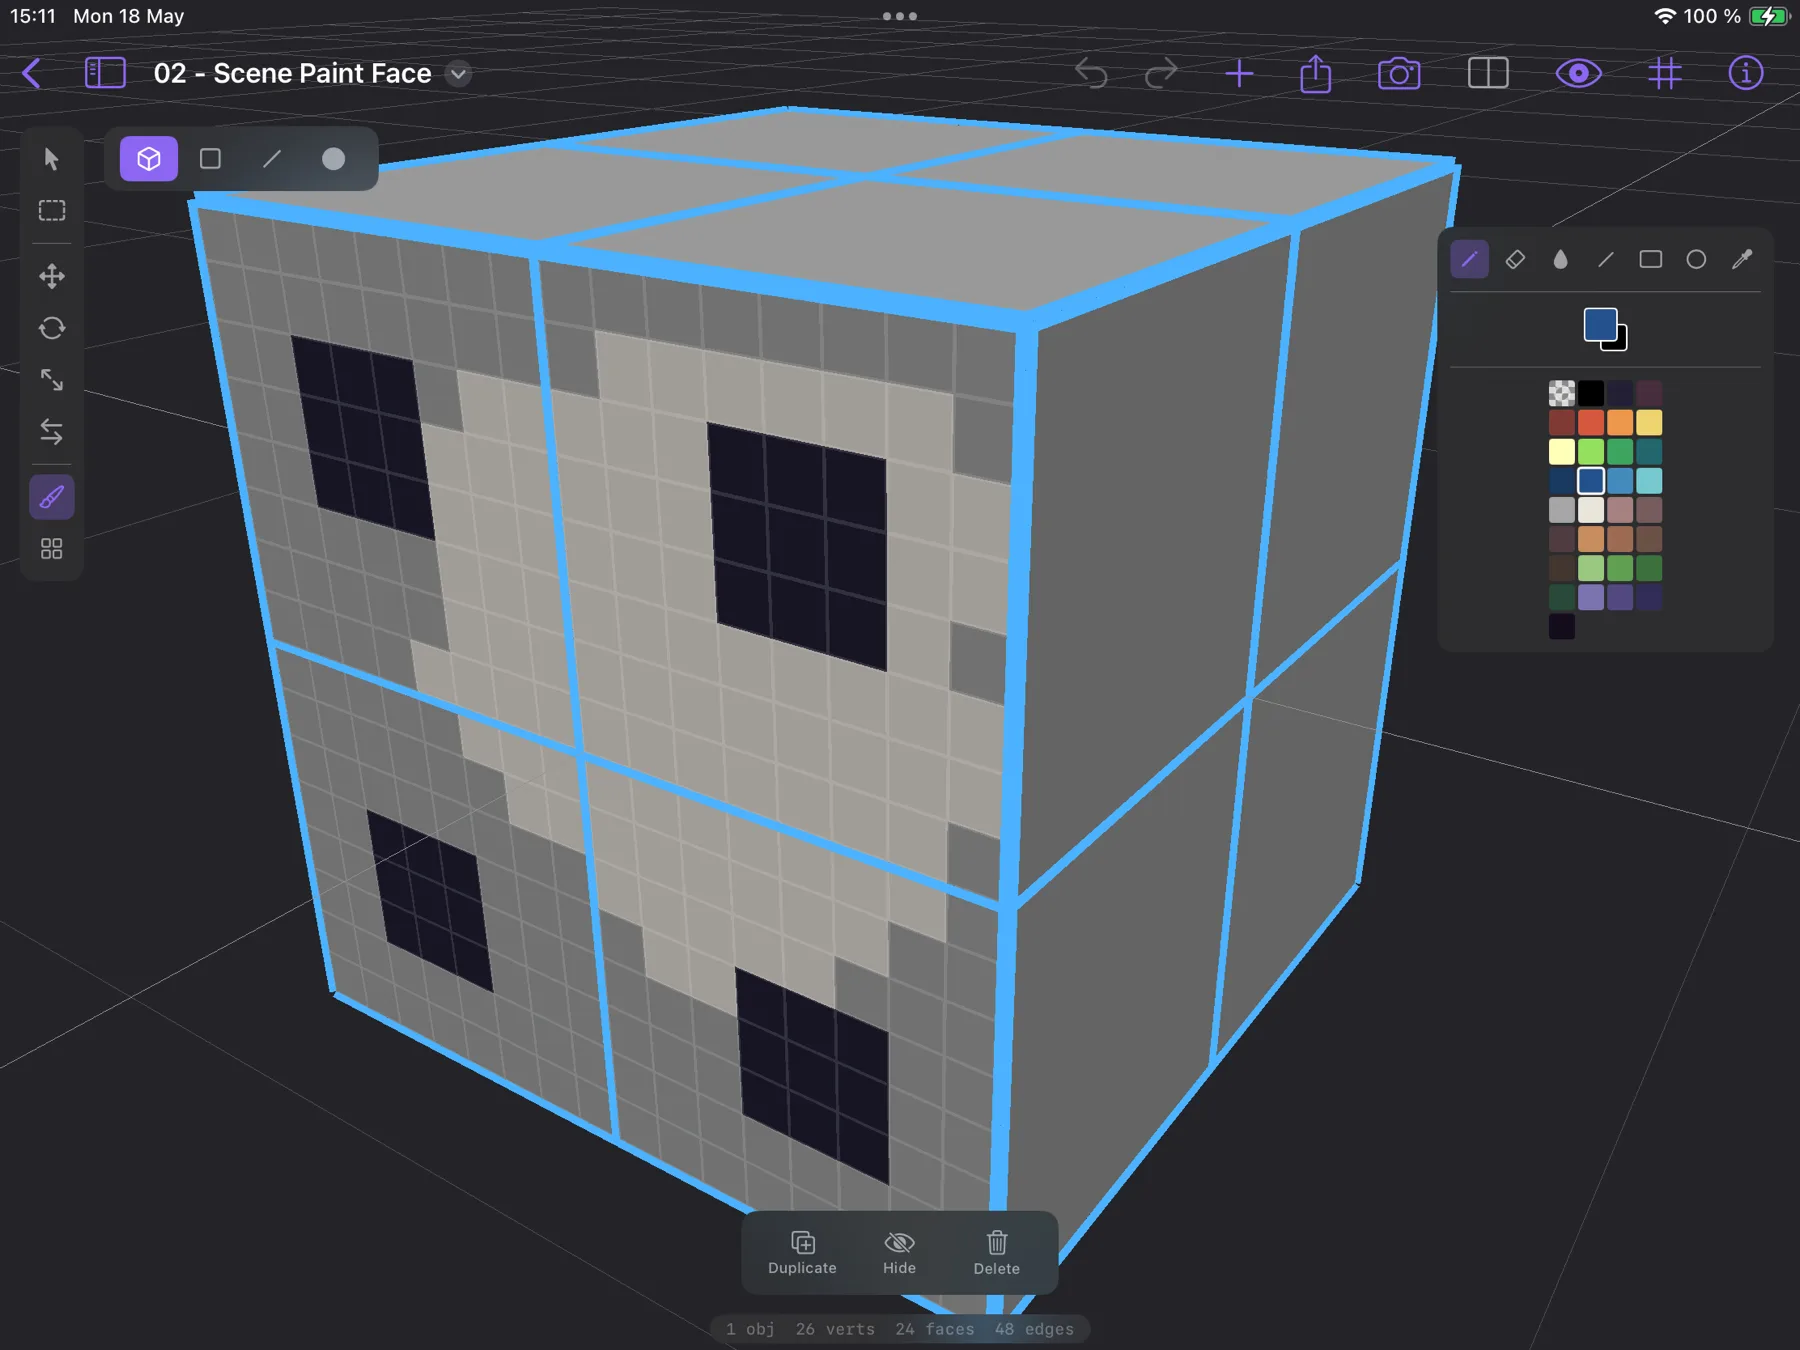
Task: Choose the eraser paint tool
Action: [x=1515, y=260]
